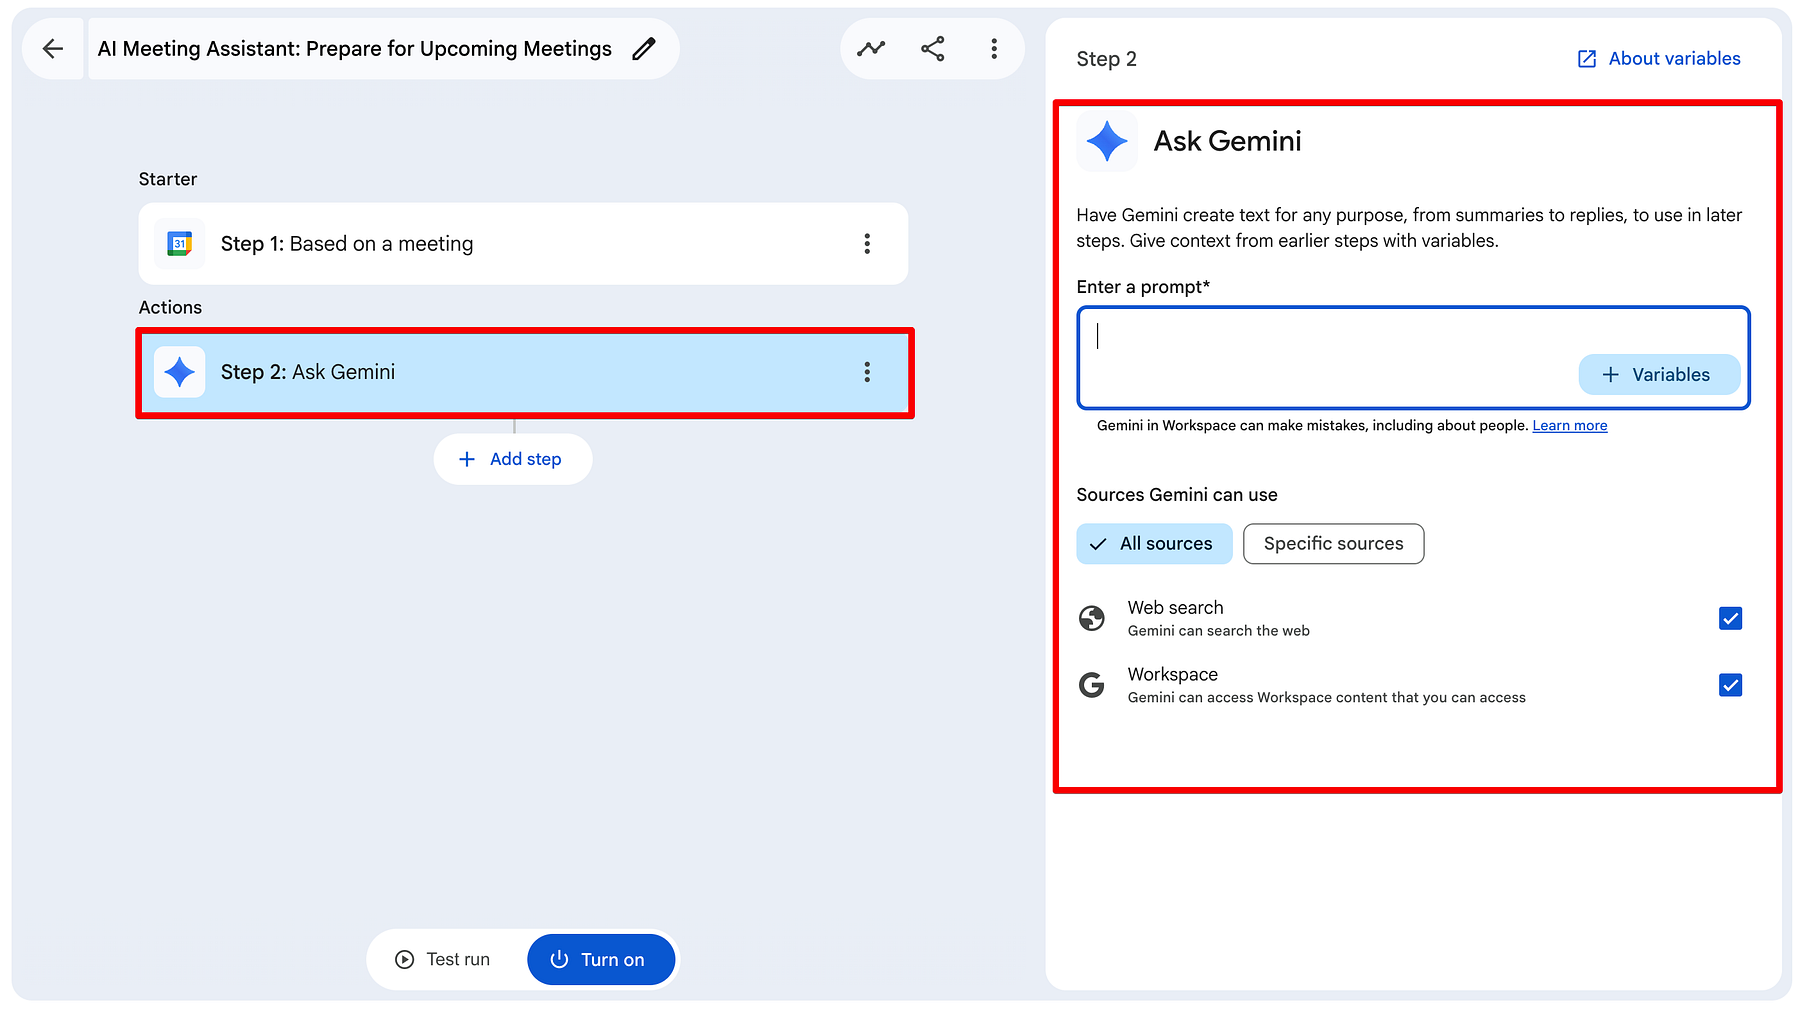Click the 'Actions' section label
The image size is (1800, 1012).
(x=170, y=307)
